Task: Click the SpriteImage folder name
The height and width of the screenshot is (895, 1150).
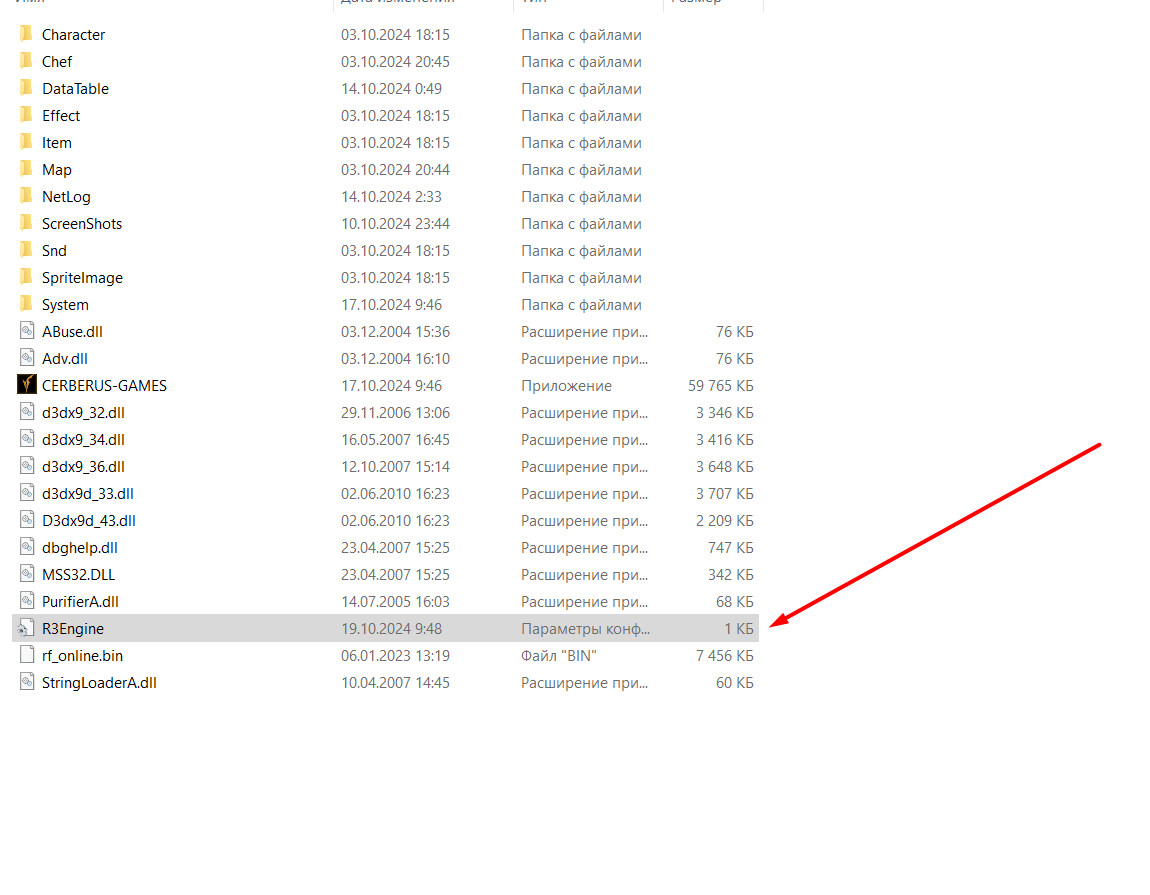Action: click(82, 277)
